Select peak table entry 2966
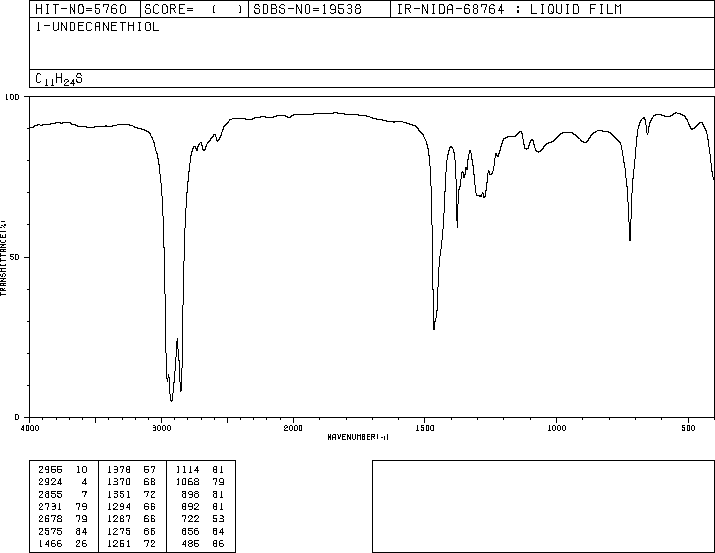 [50, 470]
